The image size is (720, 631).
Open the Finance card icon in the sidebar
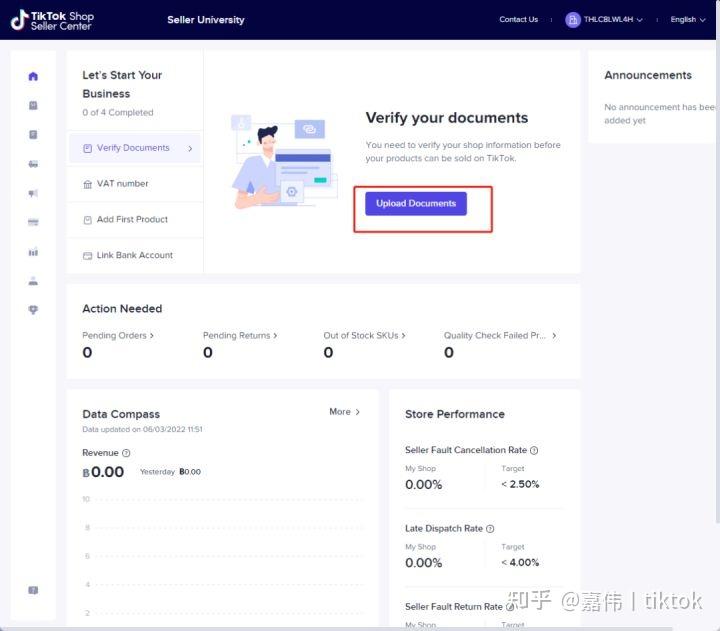pyautogui.click(x=33, y=223)
